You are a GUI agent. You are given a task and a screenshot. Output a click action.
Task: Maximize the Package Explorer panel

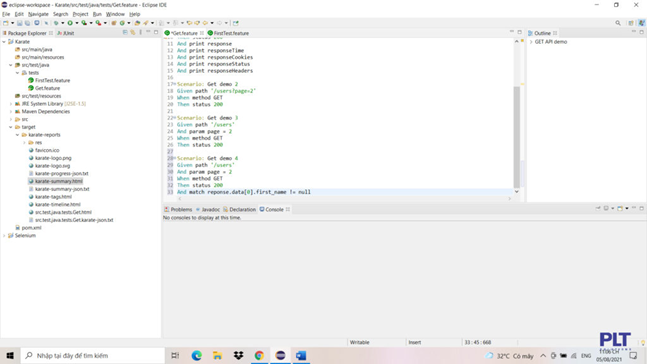tap(156, 32)
